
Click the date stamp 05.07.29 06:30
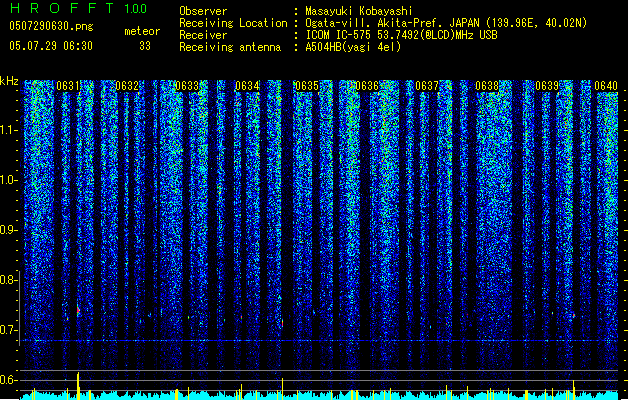pos(51,46)
